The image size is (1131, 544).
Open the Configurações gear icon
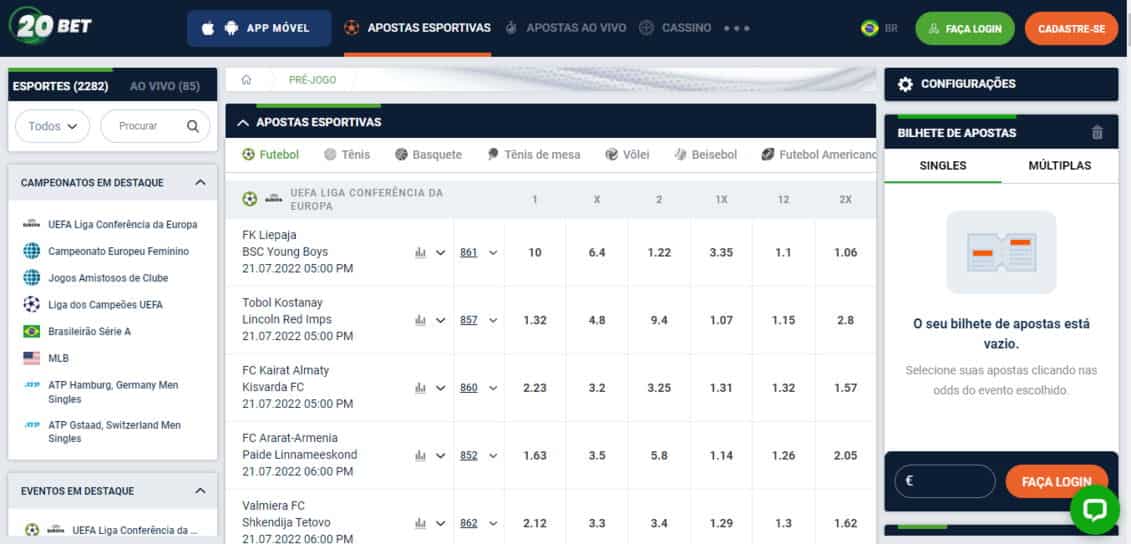coord(905,85)
